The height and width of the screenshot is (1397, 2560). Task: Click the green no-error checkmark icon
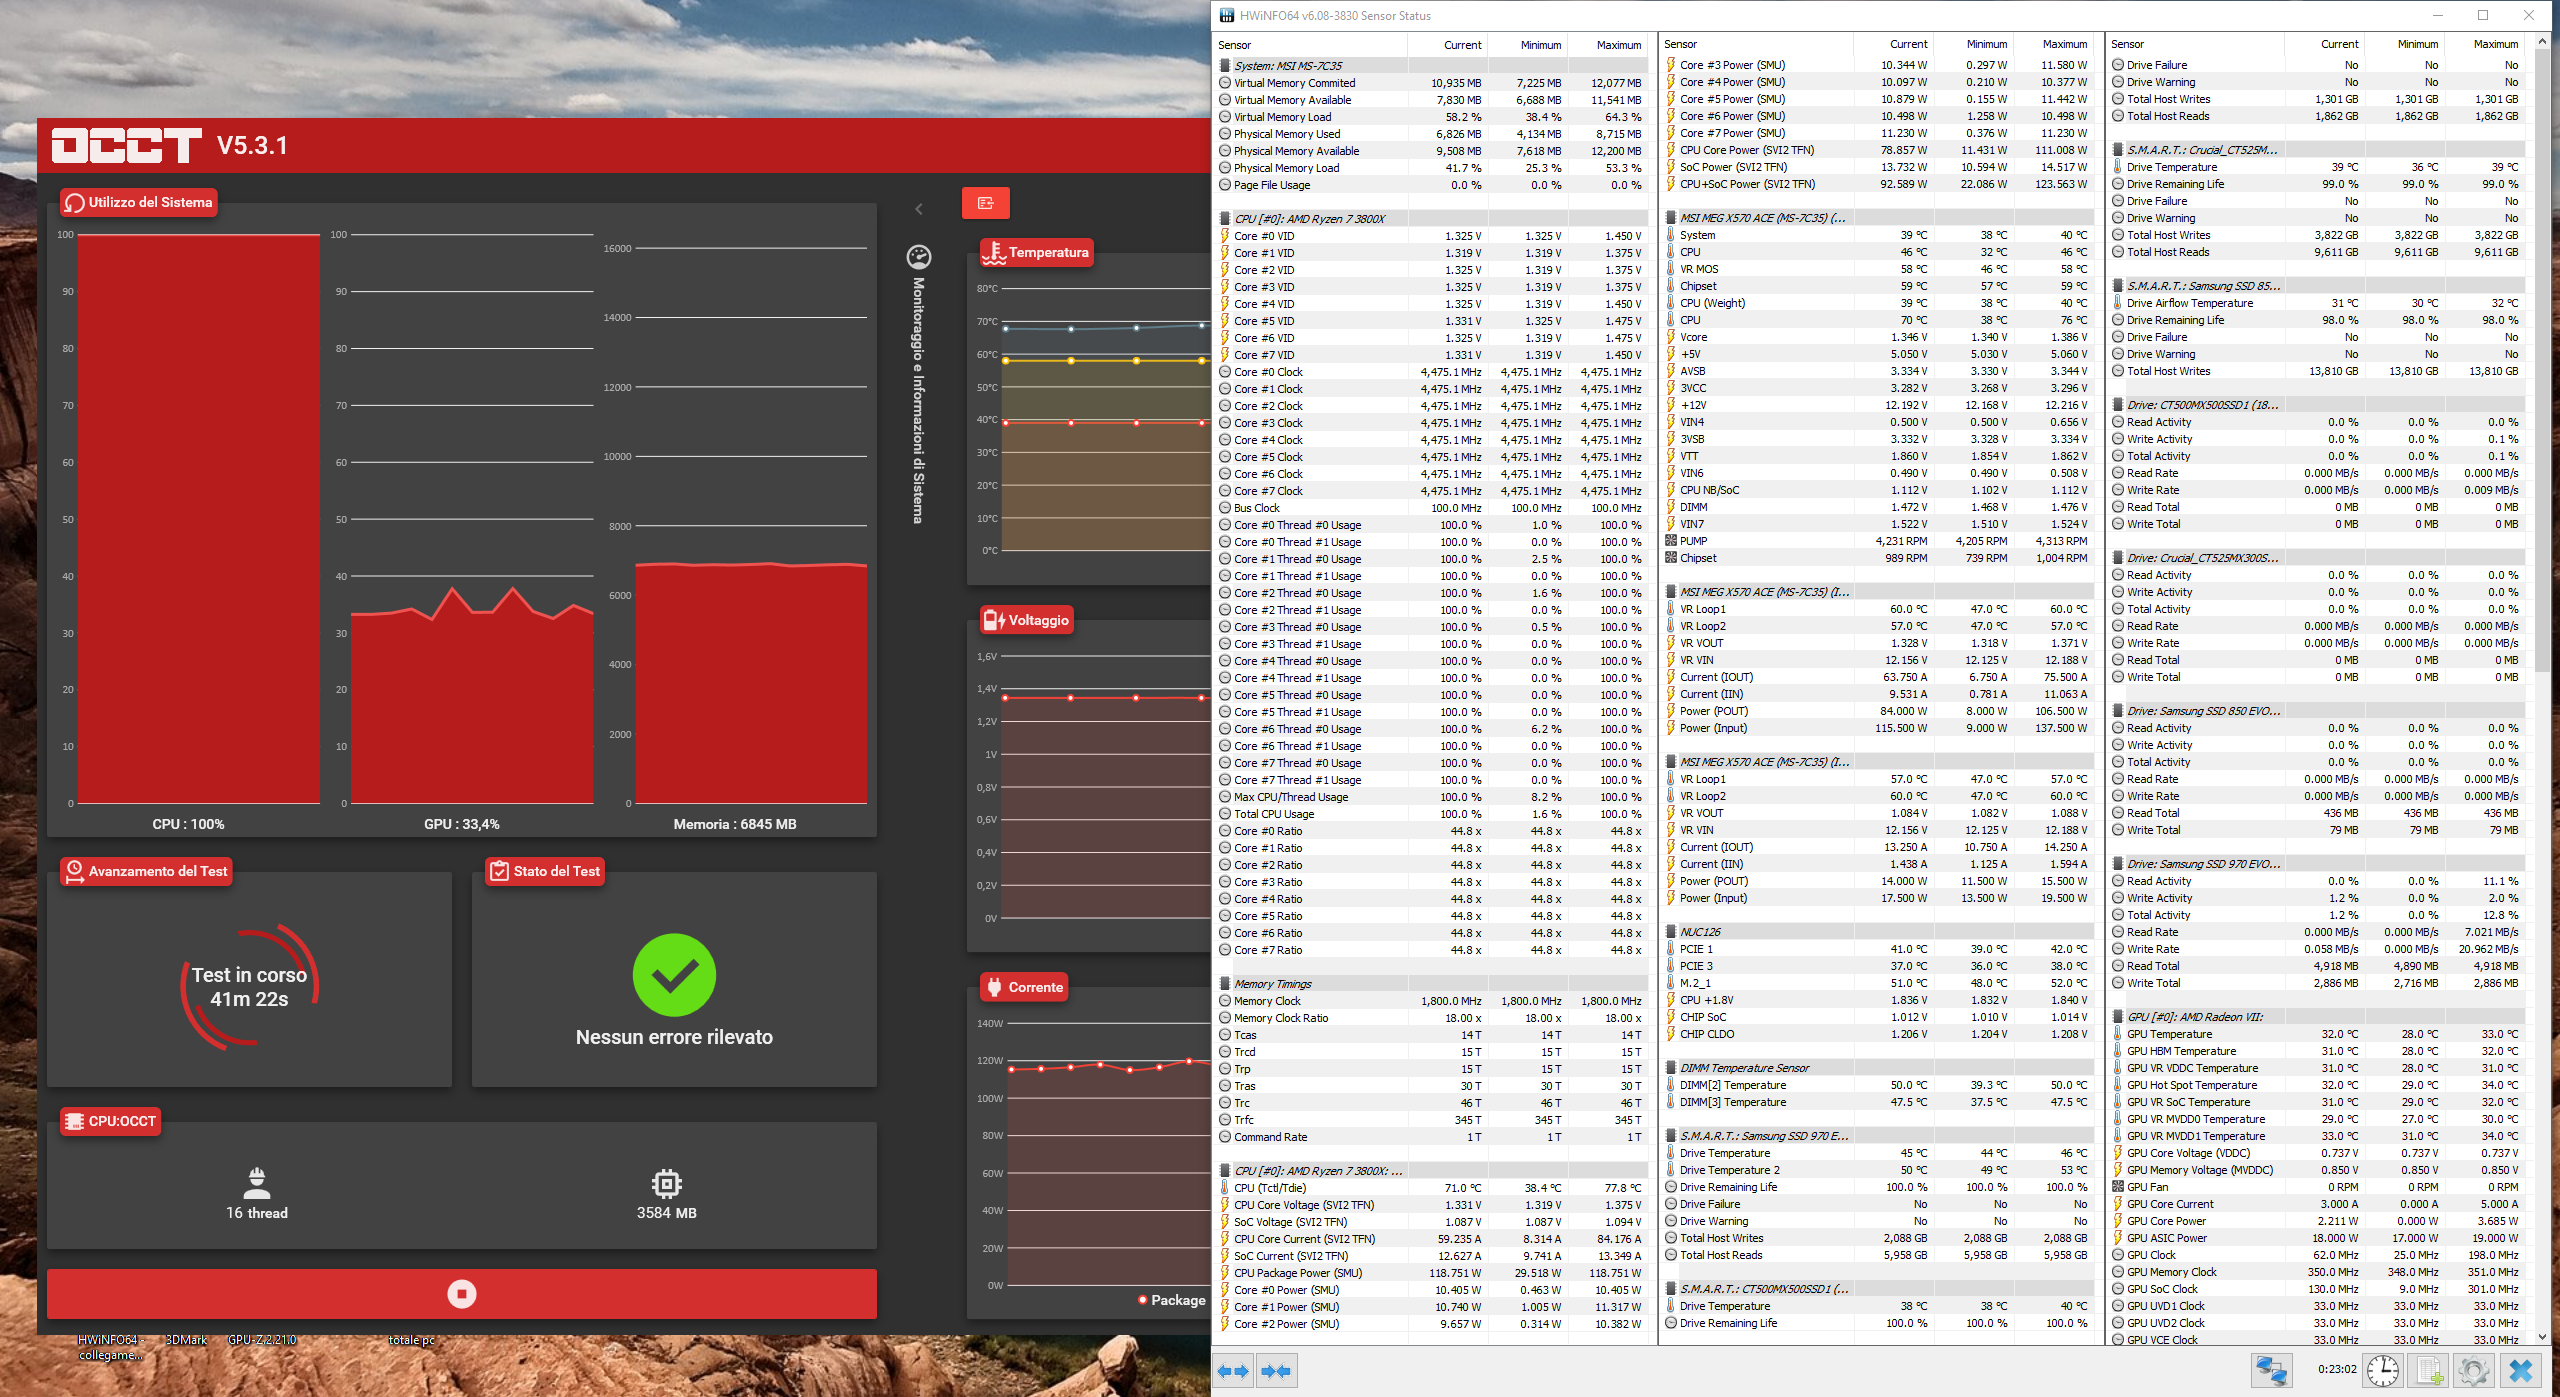click(x=674, y=975)
